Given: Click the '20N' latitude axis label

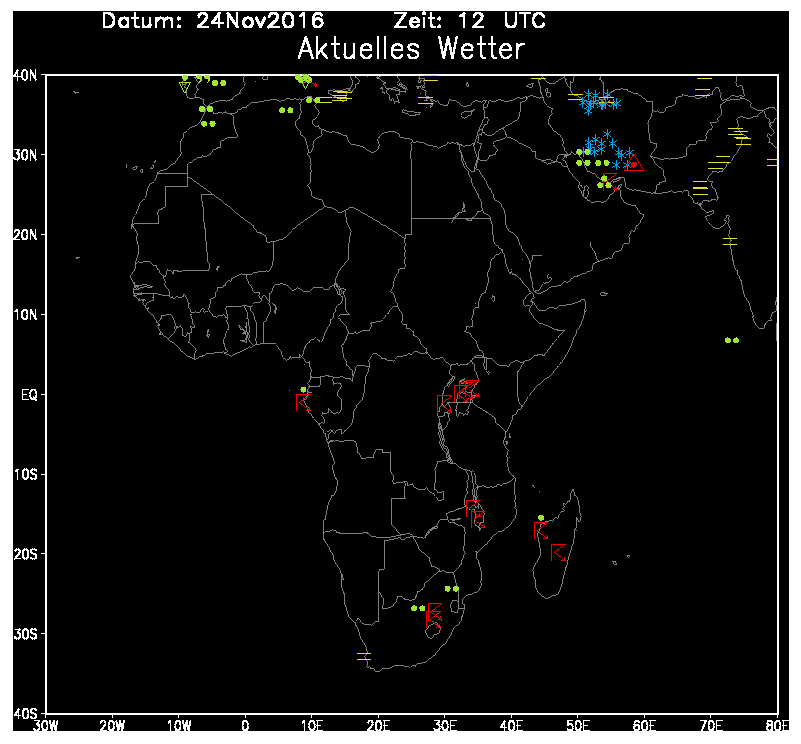Looking at the screenshot, I should click(x=26, y=235).
